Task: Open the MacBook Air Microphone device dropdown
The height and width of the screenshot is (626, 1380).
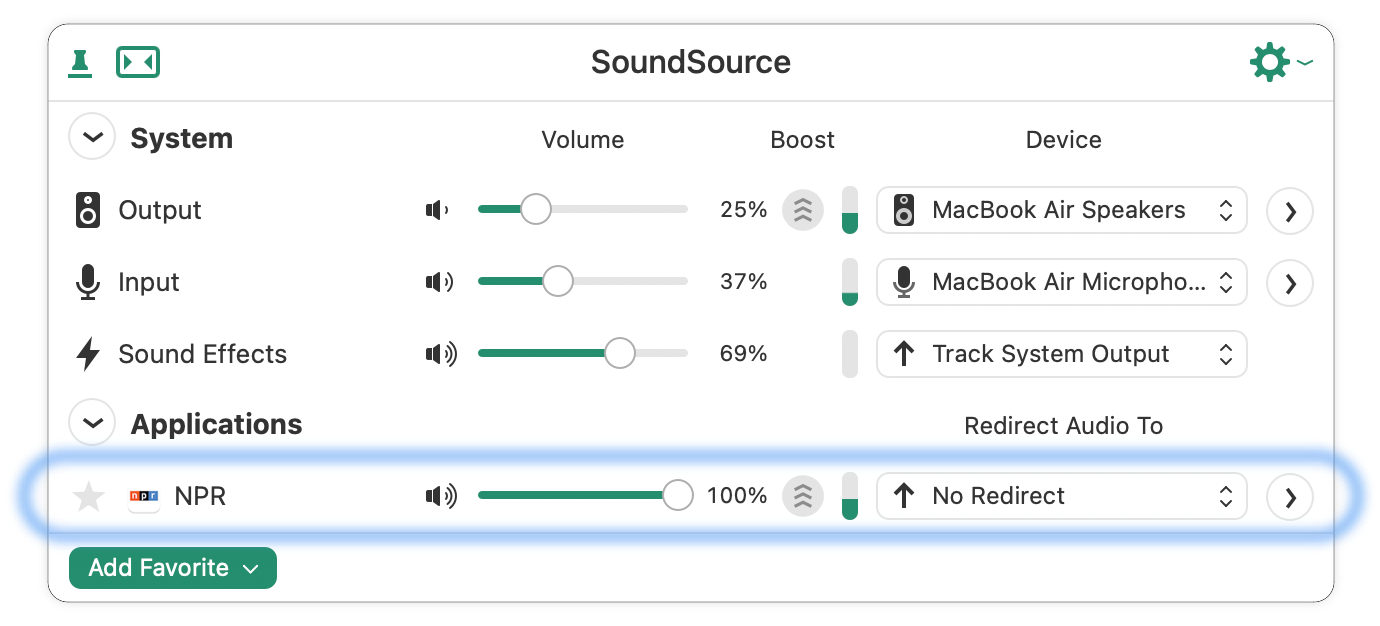Action: click(1062, 282)
